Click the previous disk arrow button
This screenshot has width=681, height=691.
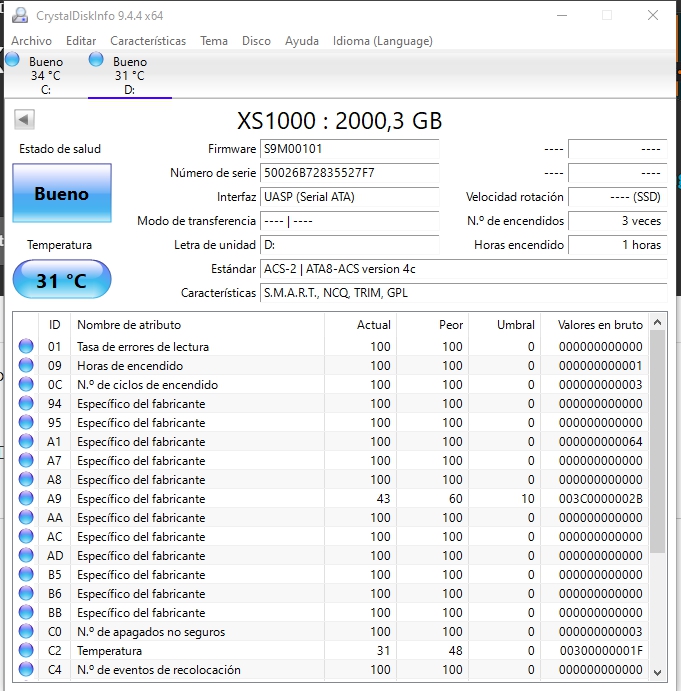[24, 119]
